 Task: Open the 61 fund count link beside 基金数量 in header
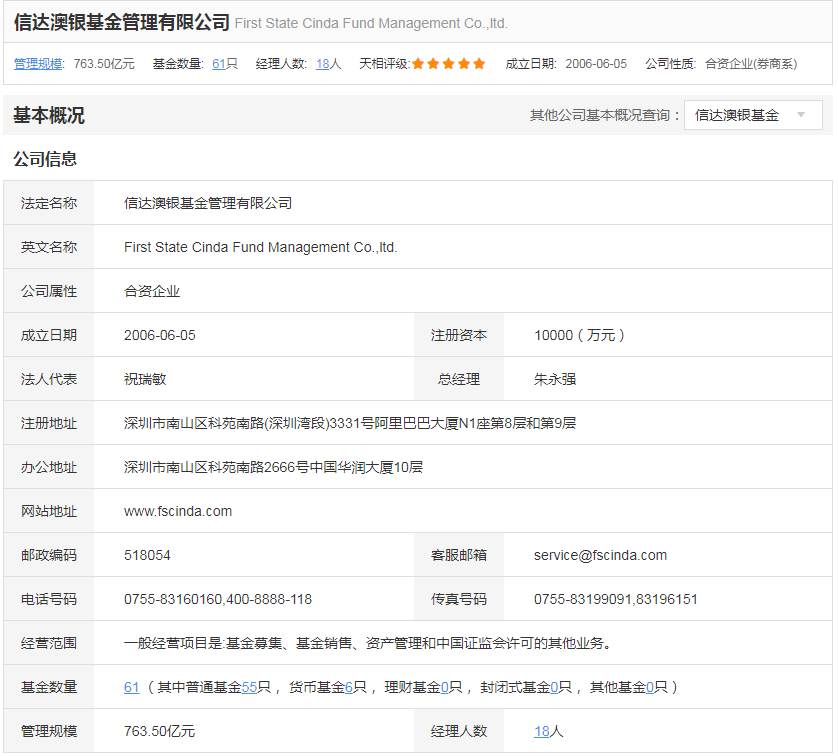[x=218, y=63]
